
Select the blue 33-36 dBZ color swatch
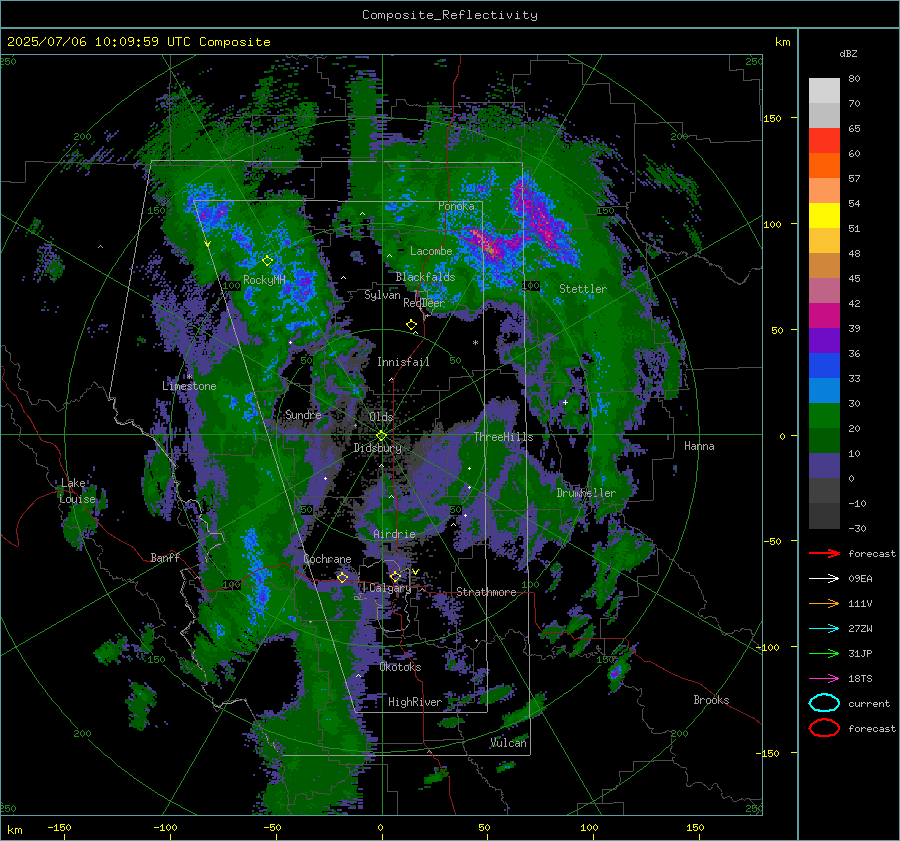coord(824,366)
